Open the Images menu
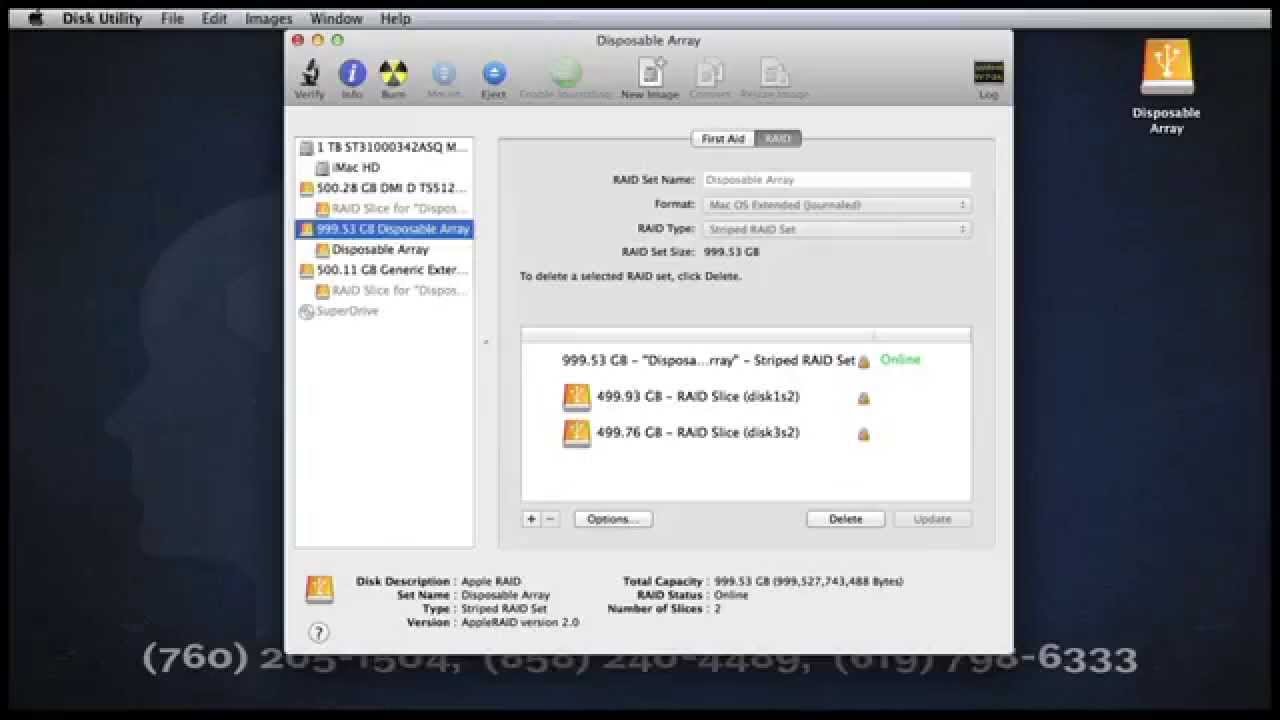This screenshot has height=720, width=1280. click(x=269, y=18)
